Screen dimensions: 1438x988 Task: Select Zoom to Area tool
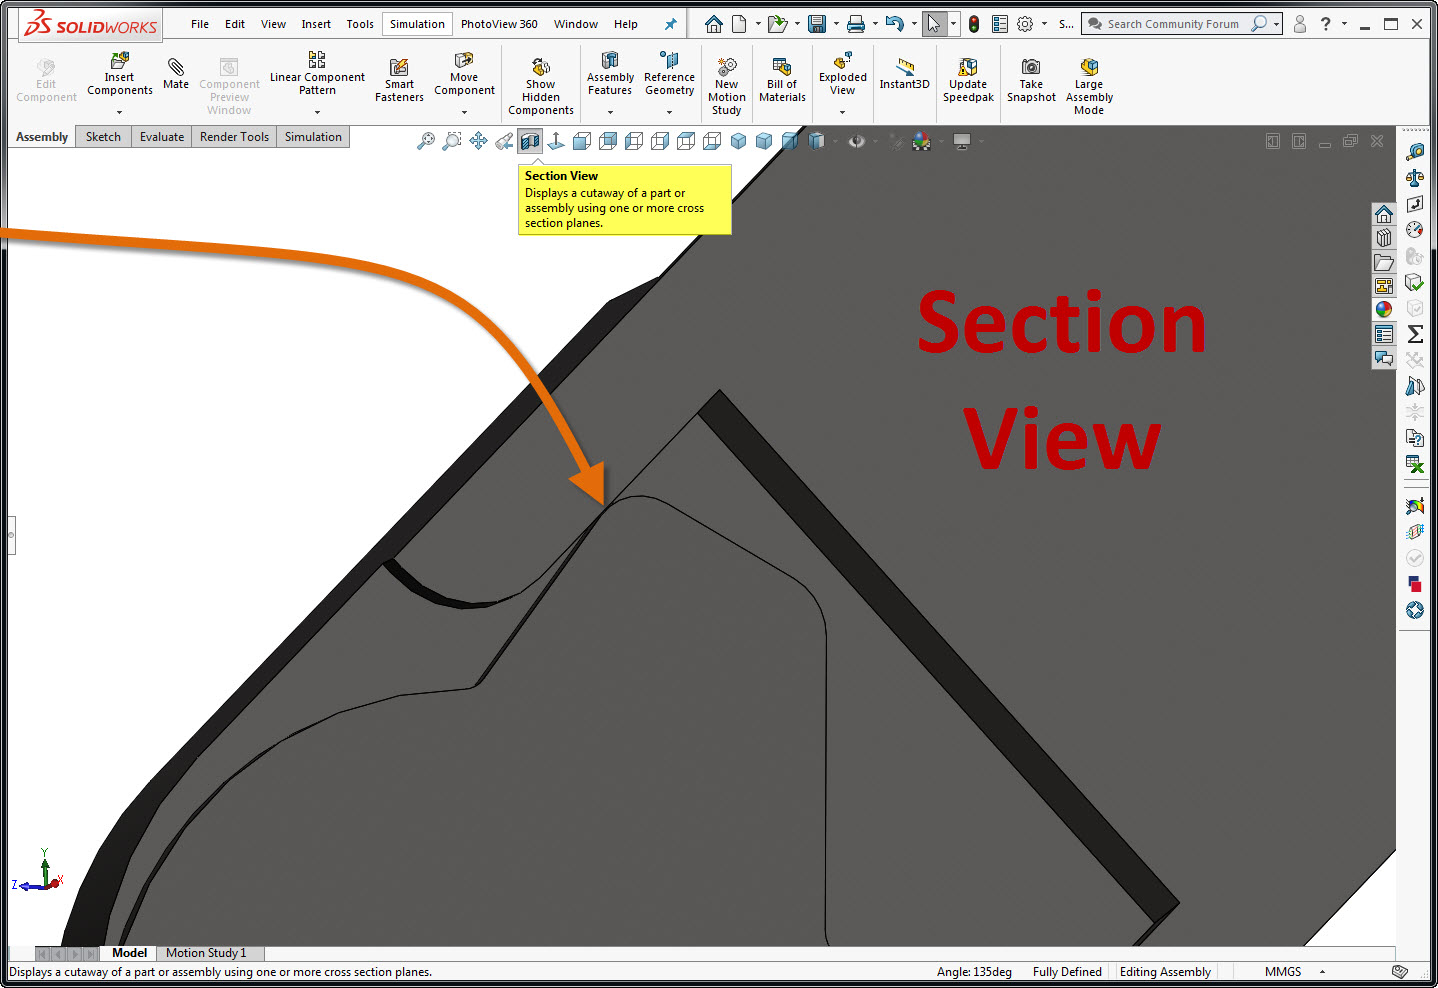point(452,141)
